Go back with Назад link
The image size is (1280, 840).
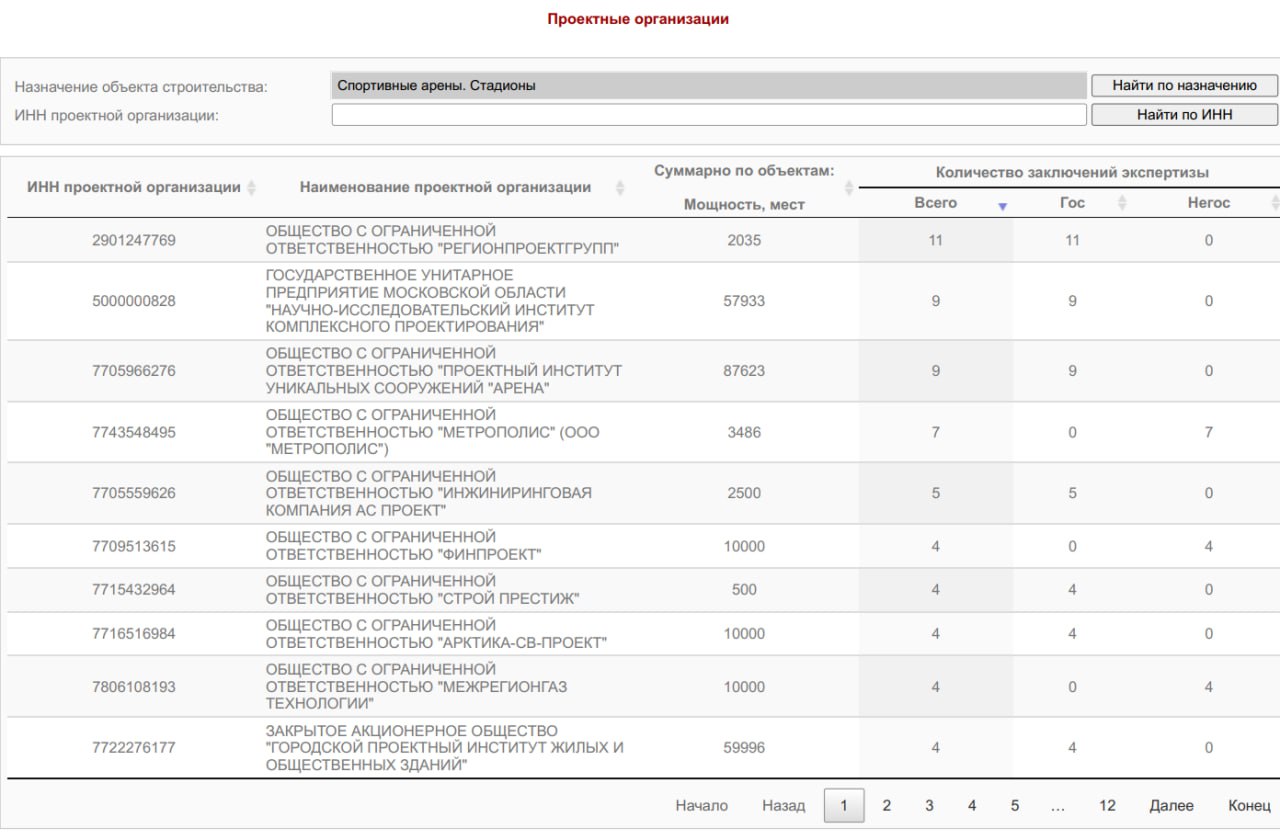click(783, 806)
